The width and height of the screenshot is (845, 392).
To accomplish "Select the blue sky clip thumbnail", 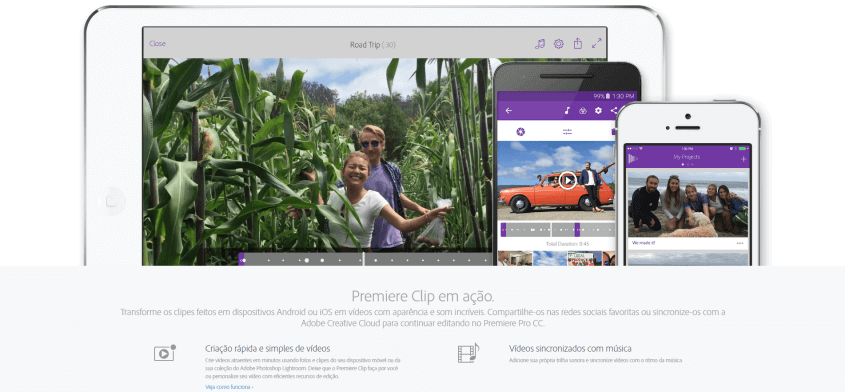I will tap(550, 258).
